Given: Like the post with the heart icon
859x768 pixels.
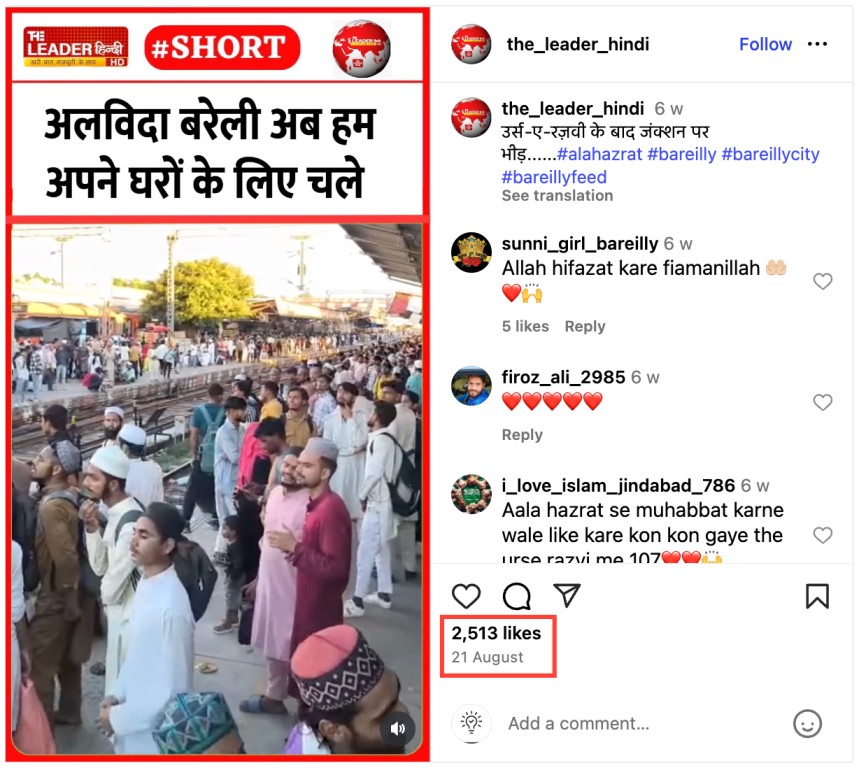Looking at the screenshot, I should [466, 596].
